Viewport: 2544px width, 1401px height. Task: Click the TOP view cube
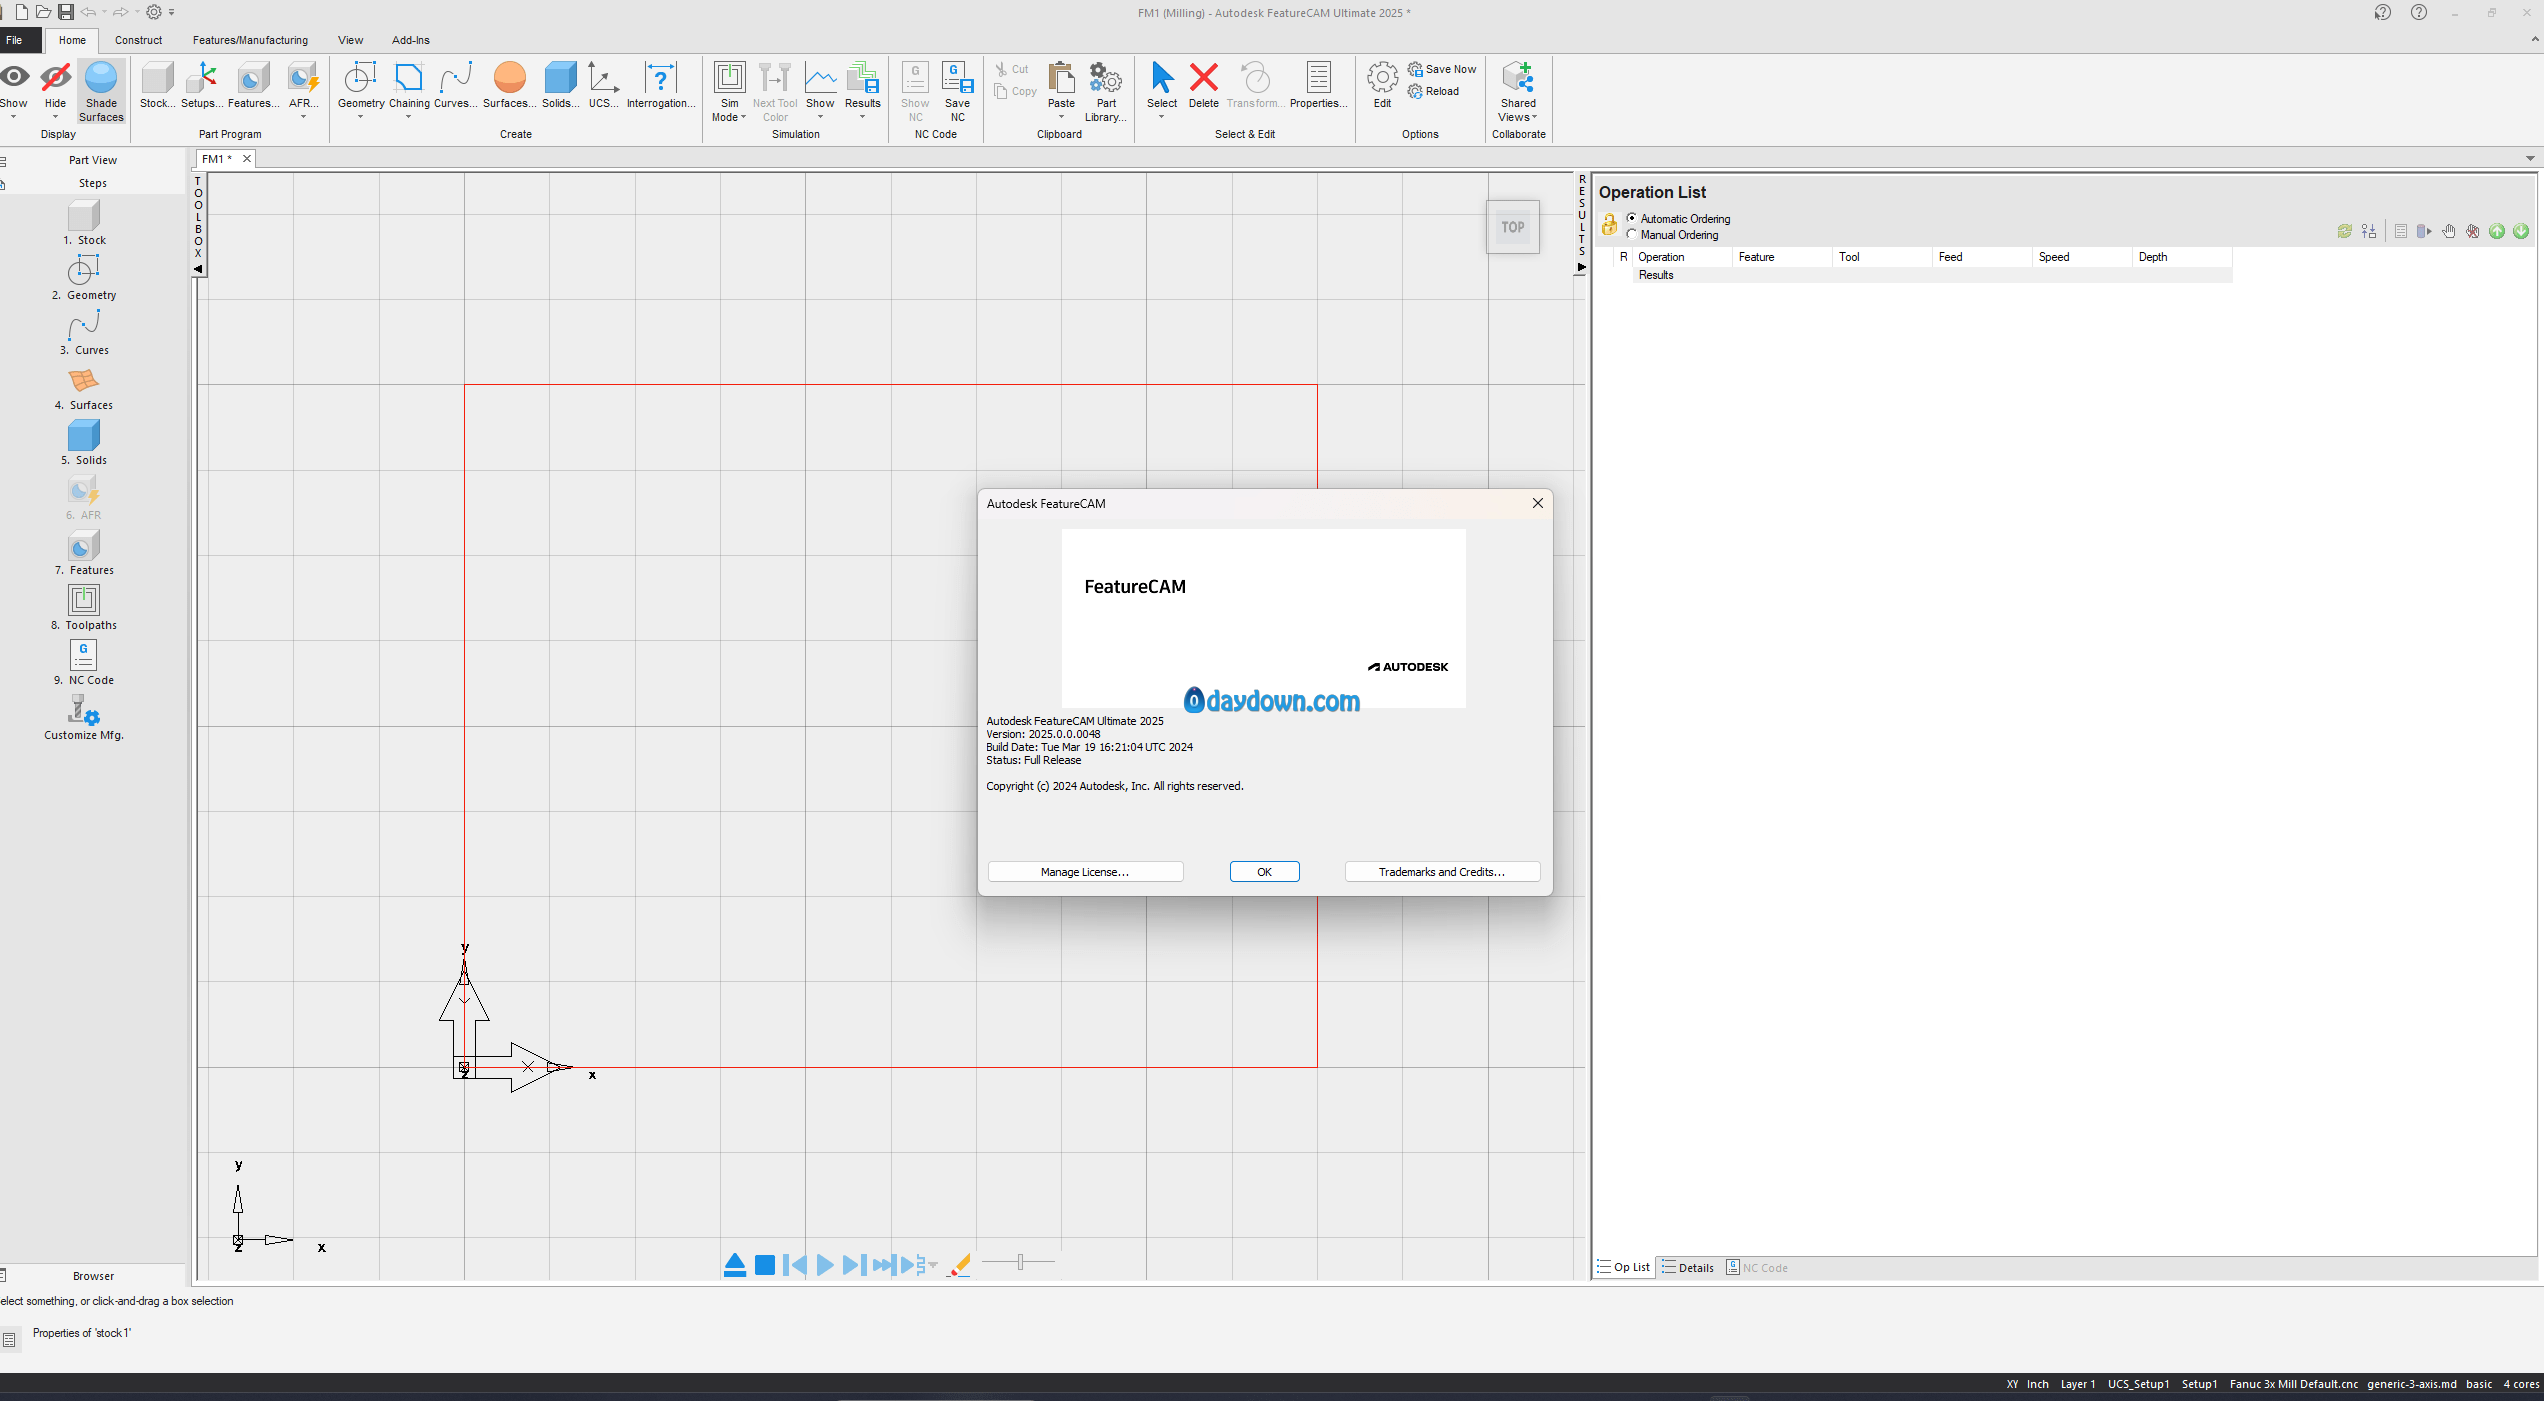[x=1512, y=228]
